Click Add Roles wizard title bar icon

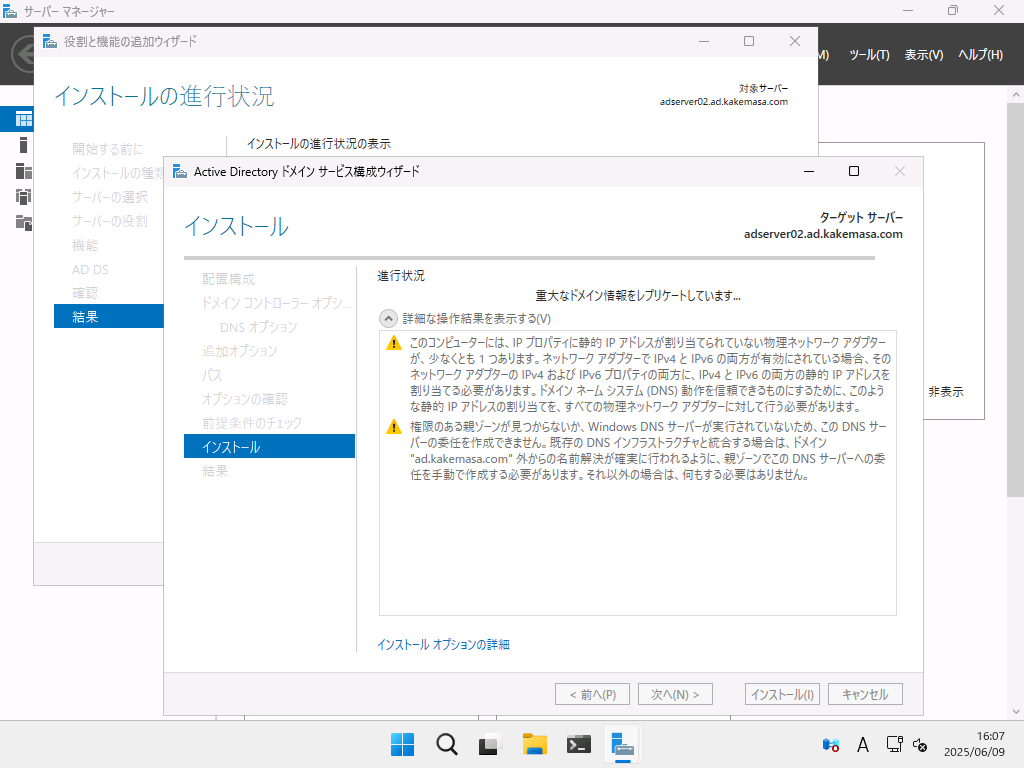[x=50, y=42]
